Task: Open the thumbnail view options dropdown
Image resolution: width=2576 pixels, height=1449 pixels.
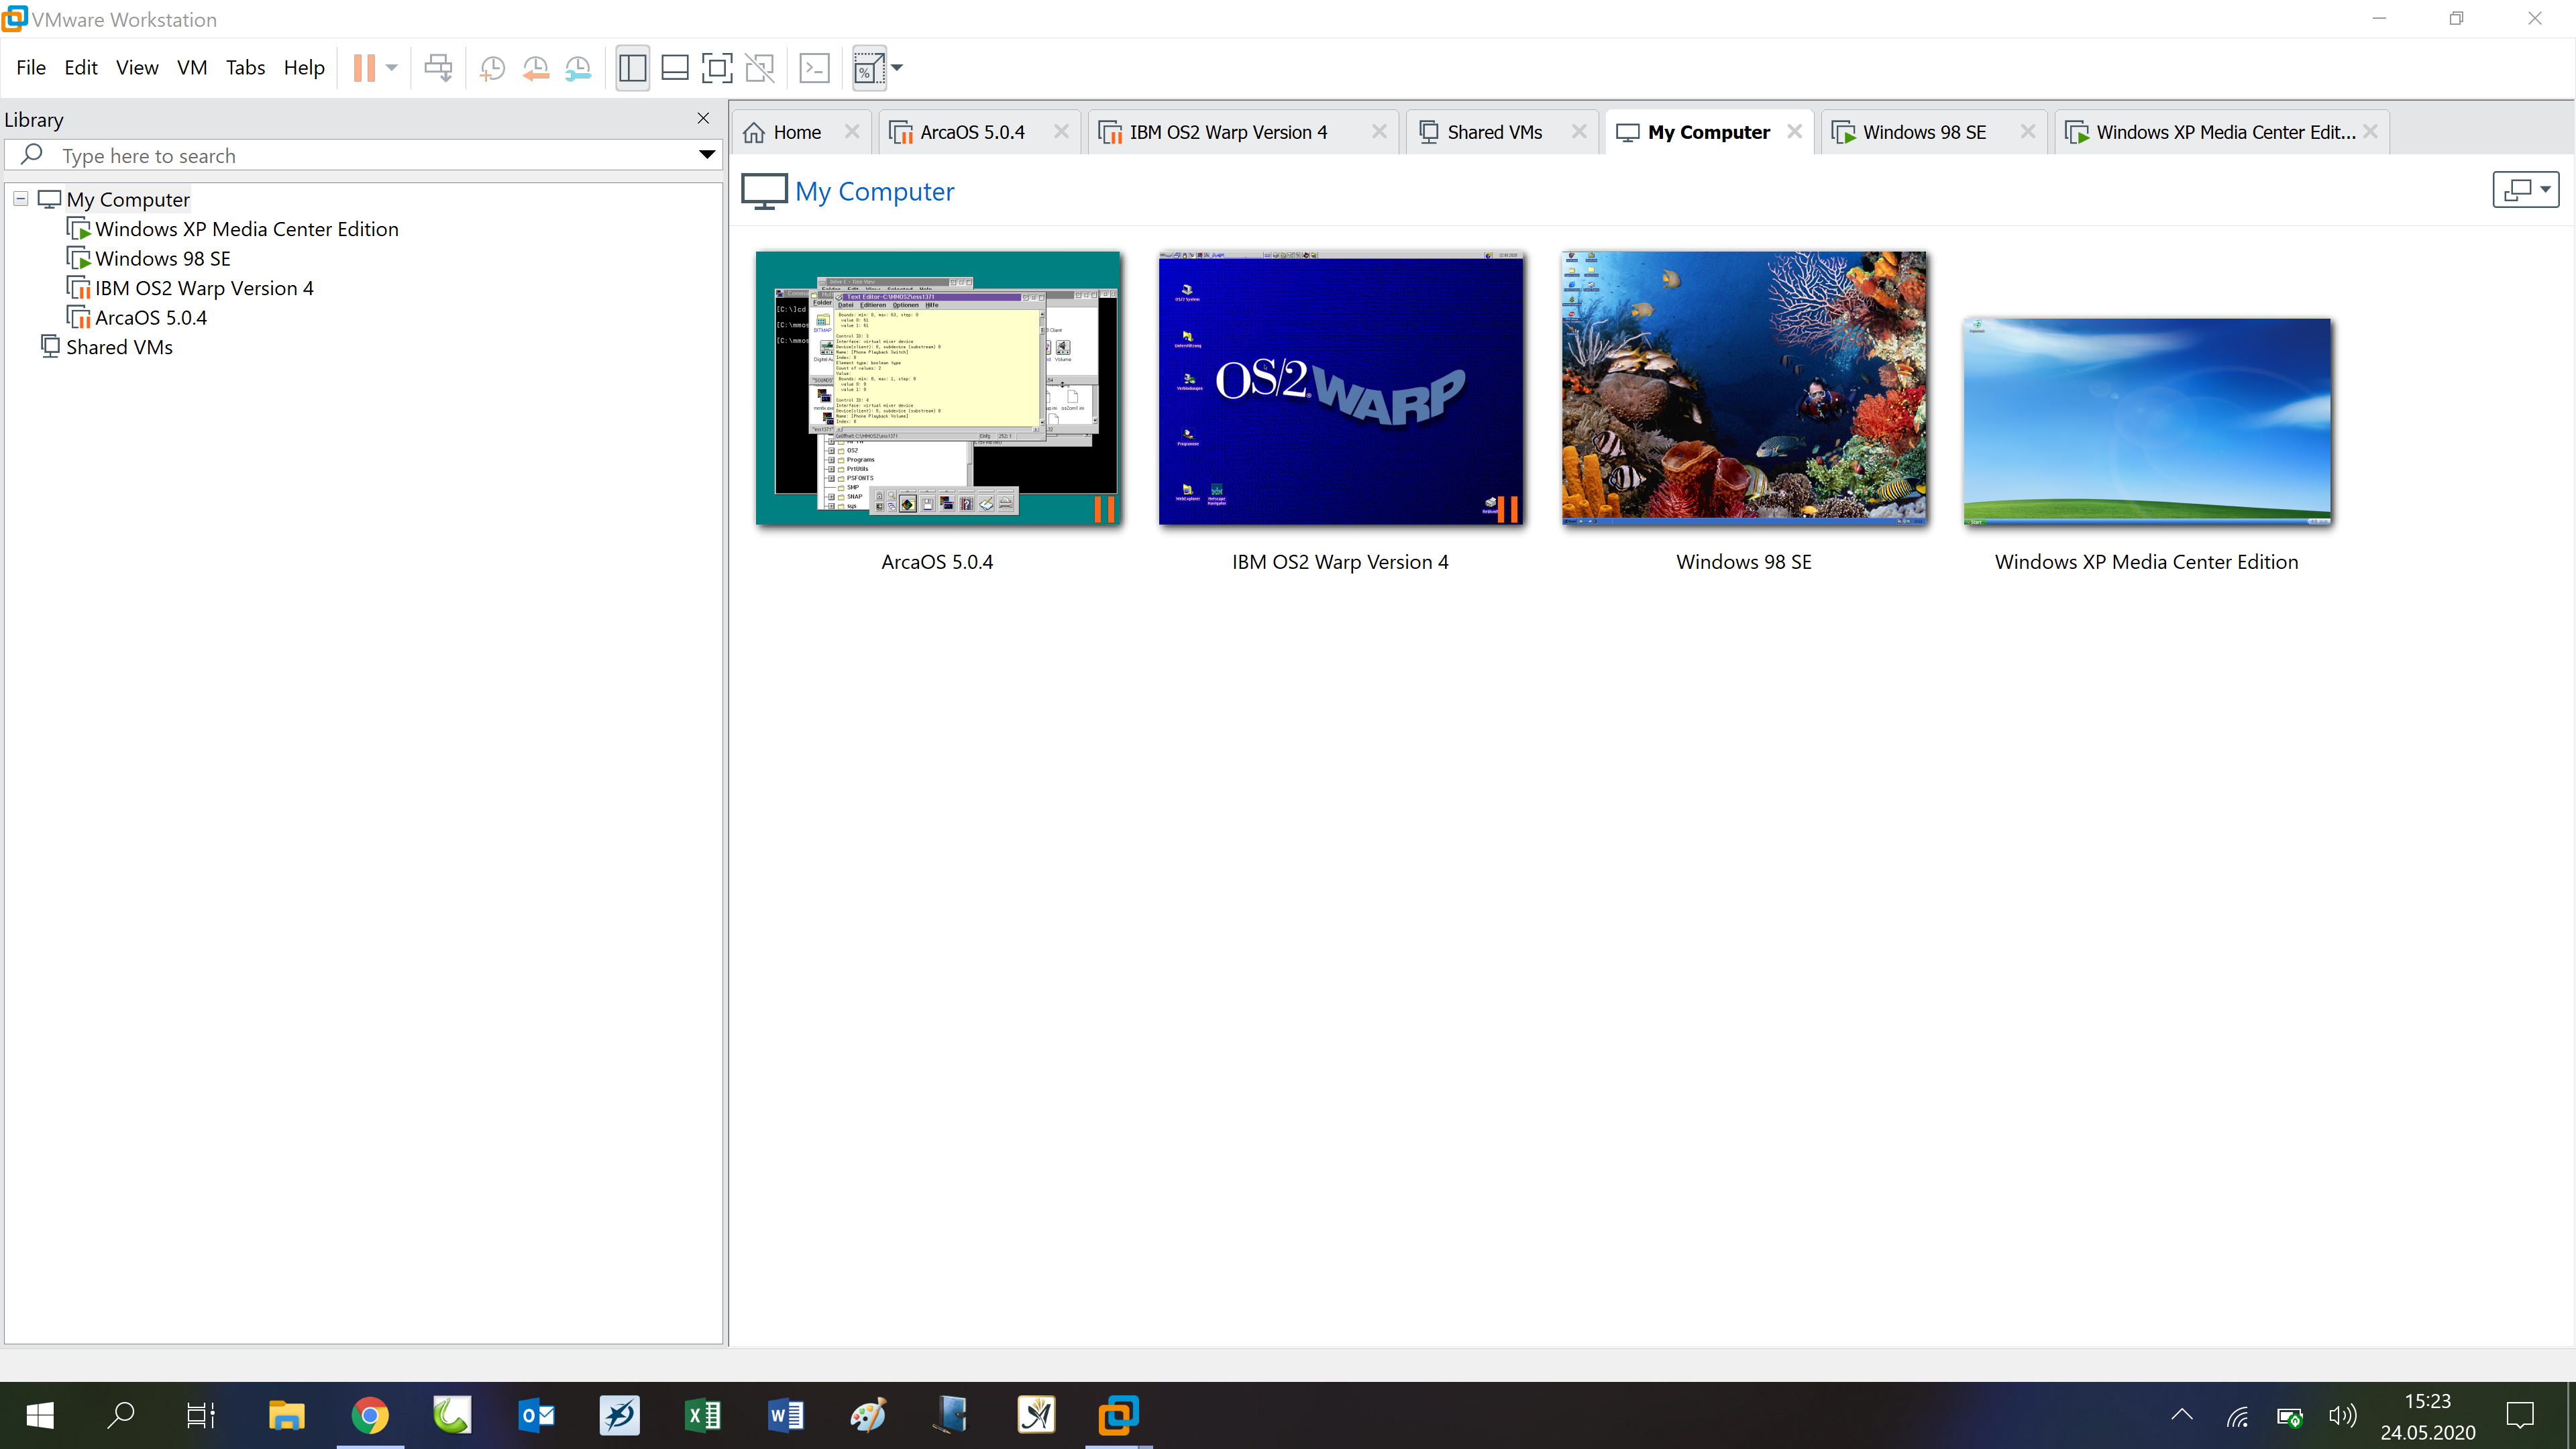Action: click(x=2526, y=189)
